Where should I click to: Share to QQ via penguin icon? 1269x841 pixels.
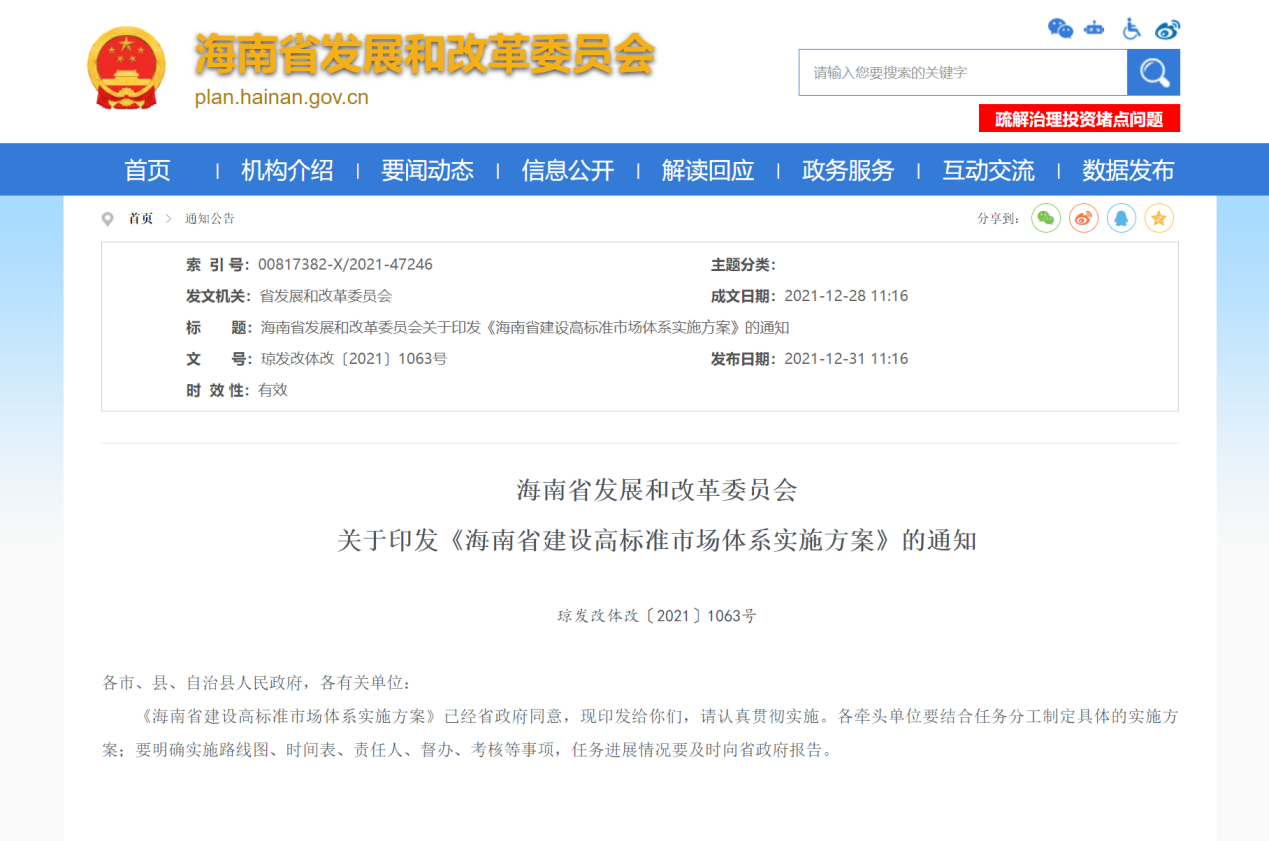[x=1121, y=218]
